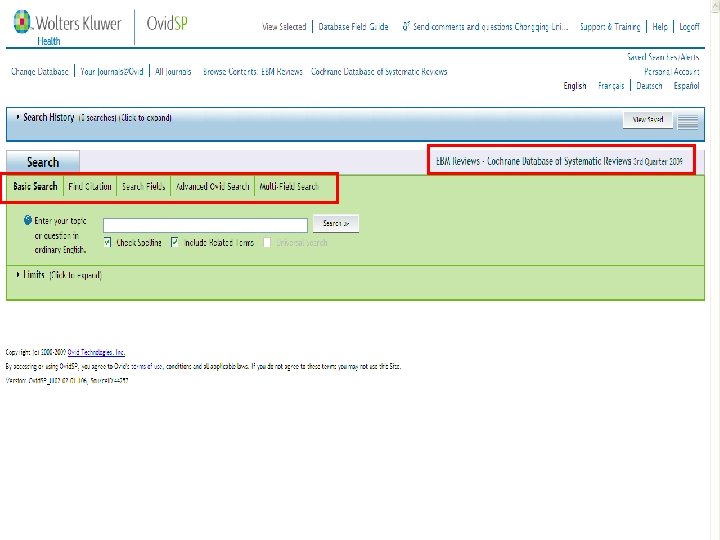
Task: Open Your Journals@Ovid link
Action: pos(112,72)
